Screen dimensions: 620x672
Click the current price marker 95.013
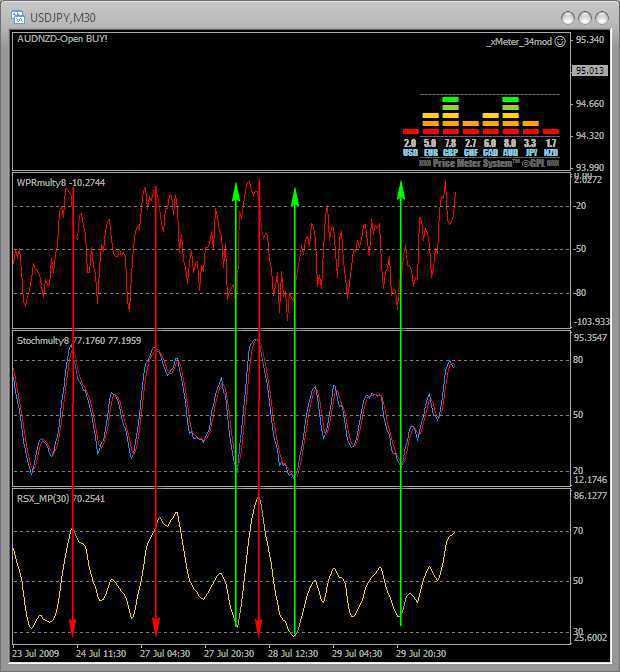(x=588, y=71)
